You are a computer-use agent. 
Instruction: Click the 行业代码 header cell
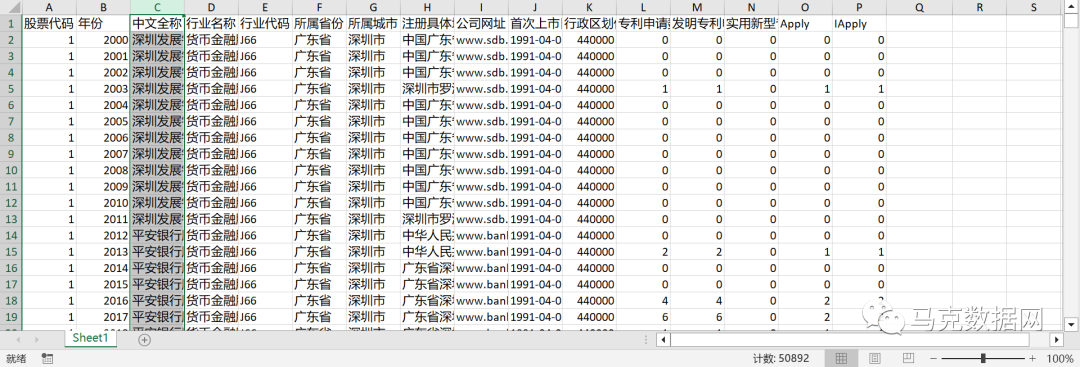click(x=265, y=23)
